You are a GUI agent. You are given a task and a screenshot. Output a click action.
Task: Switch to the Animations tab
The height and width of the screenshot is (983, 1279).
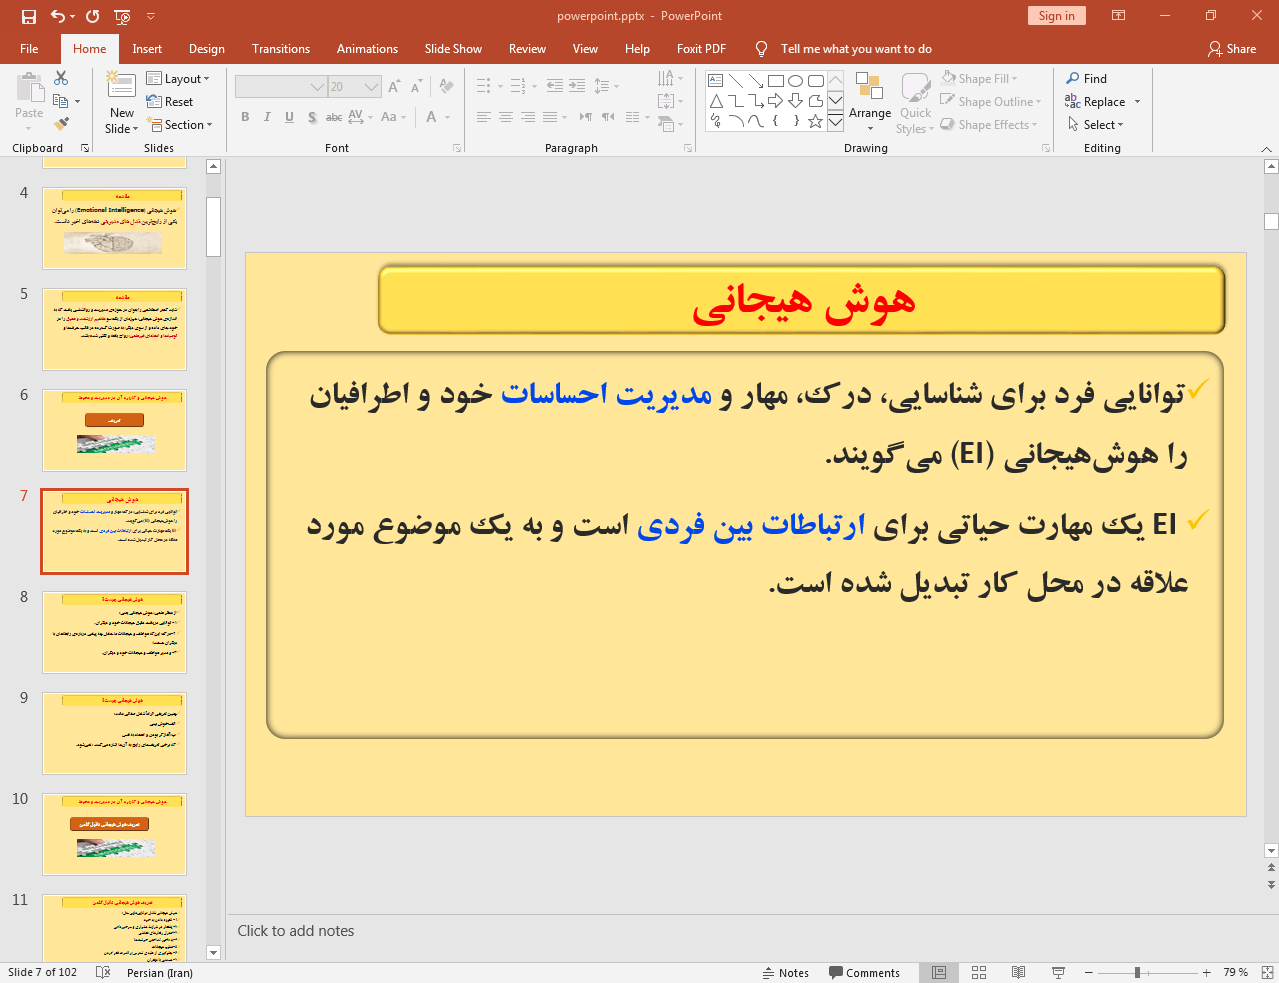[x=367, y=49]
